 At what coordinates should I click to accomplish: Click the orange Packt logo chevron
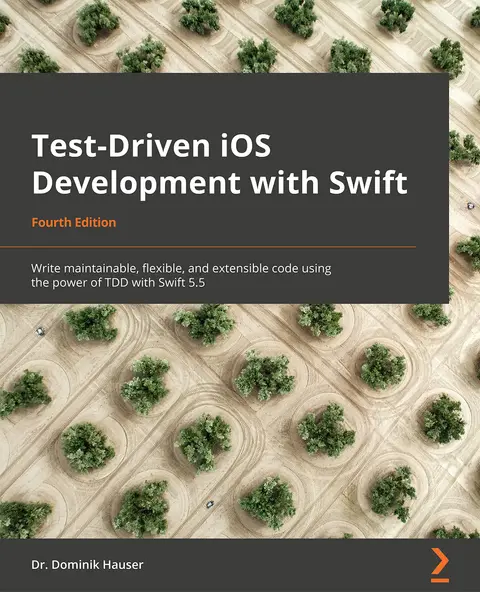click(440, 565)
